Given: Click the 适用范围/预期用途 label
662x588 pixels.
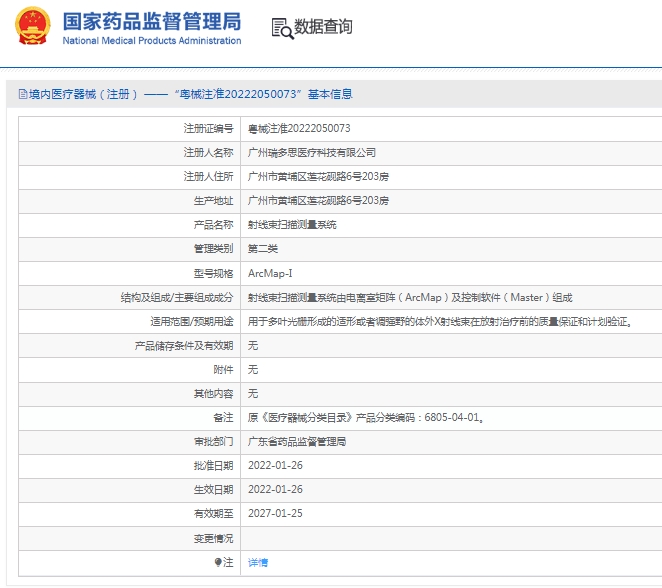Looking at the screenshot, I should click(x=192, y=322).
